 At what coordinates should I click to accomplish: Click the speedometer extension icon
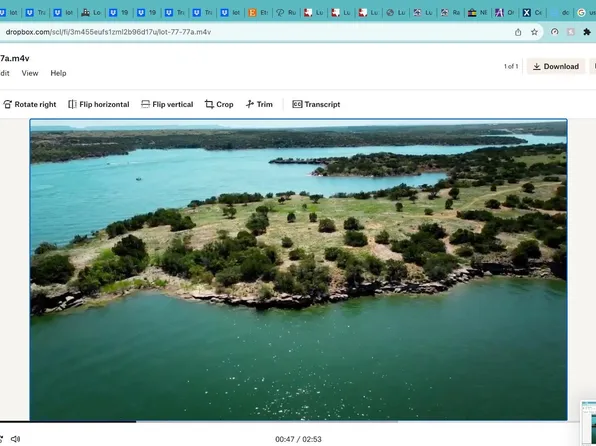pos(555,32)
